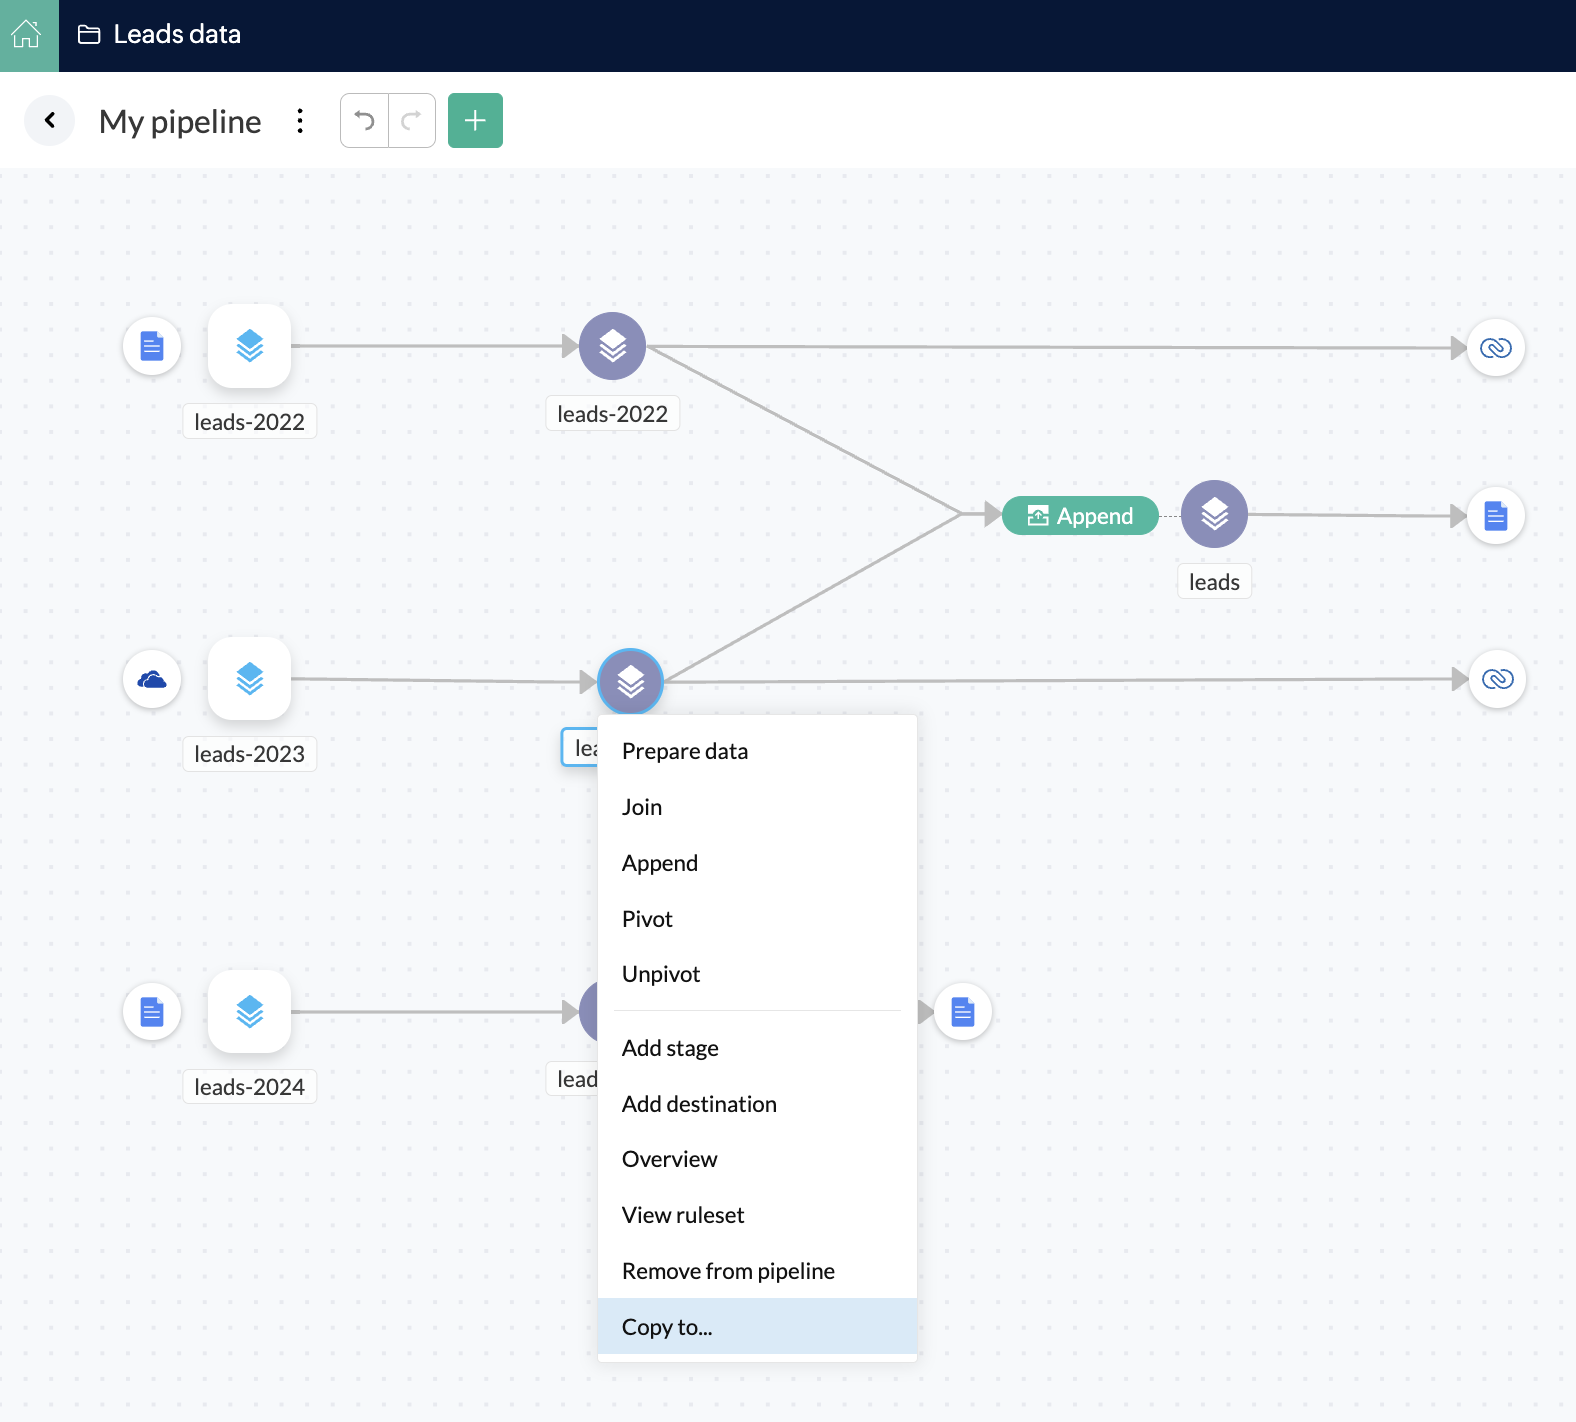Select Join in the context menu
The image size is (1576, 1422).
tap(642, 807)
